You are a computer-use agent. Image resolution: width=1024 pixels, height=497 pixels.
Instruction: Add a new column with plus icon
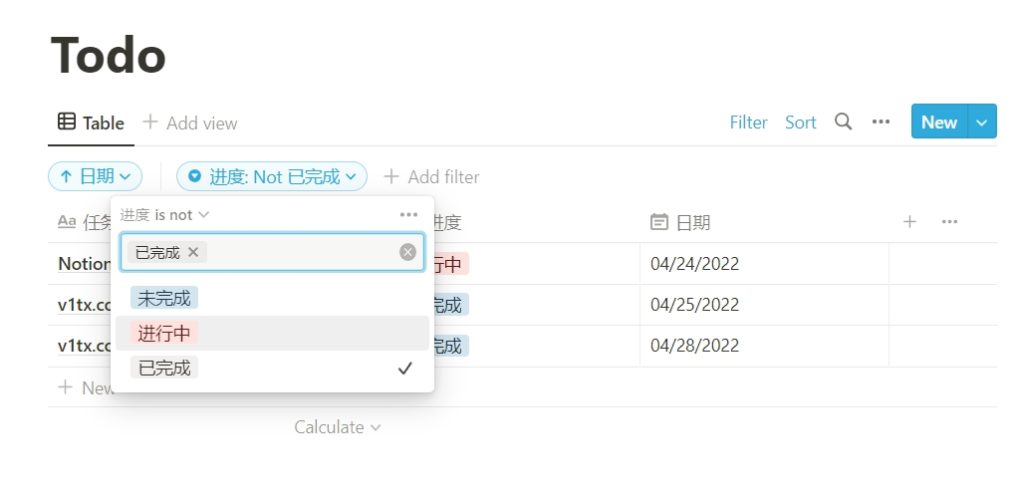click(x=910, y=222)
